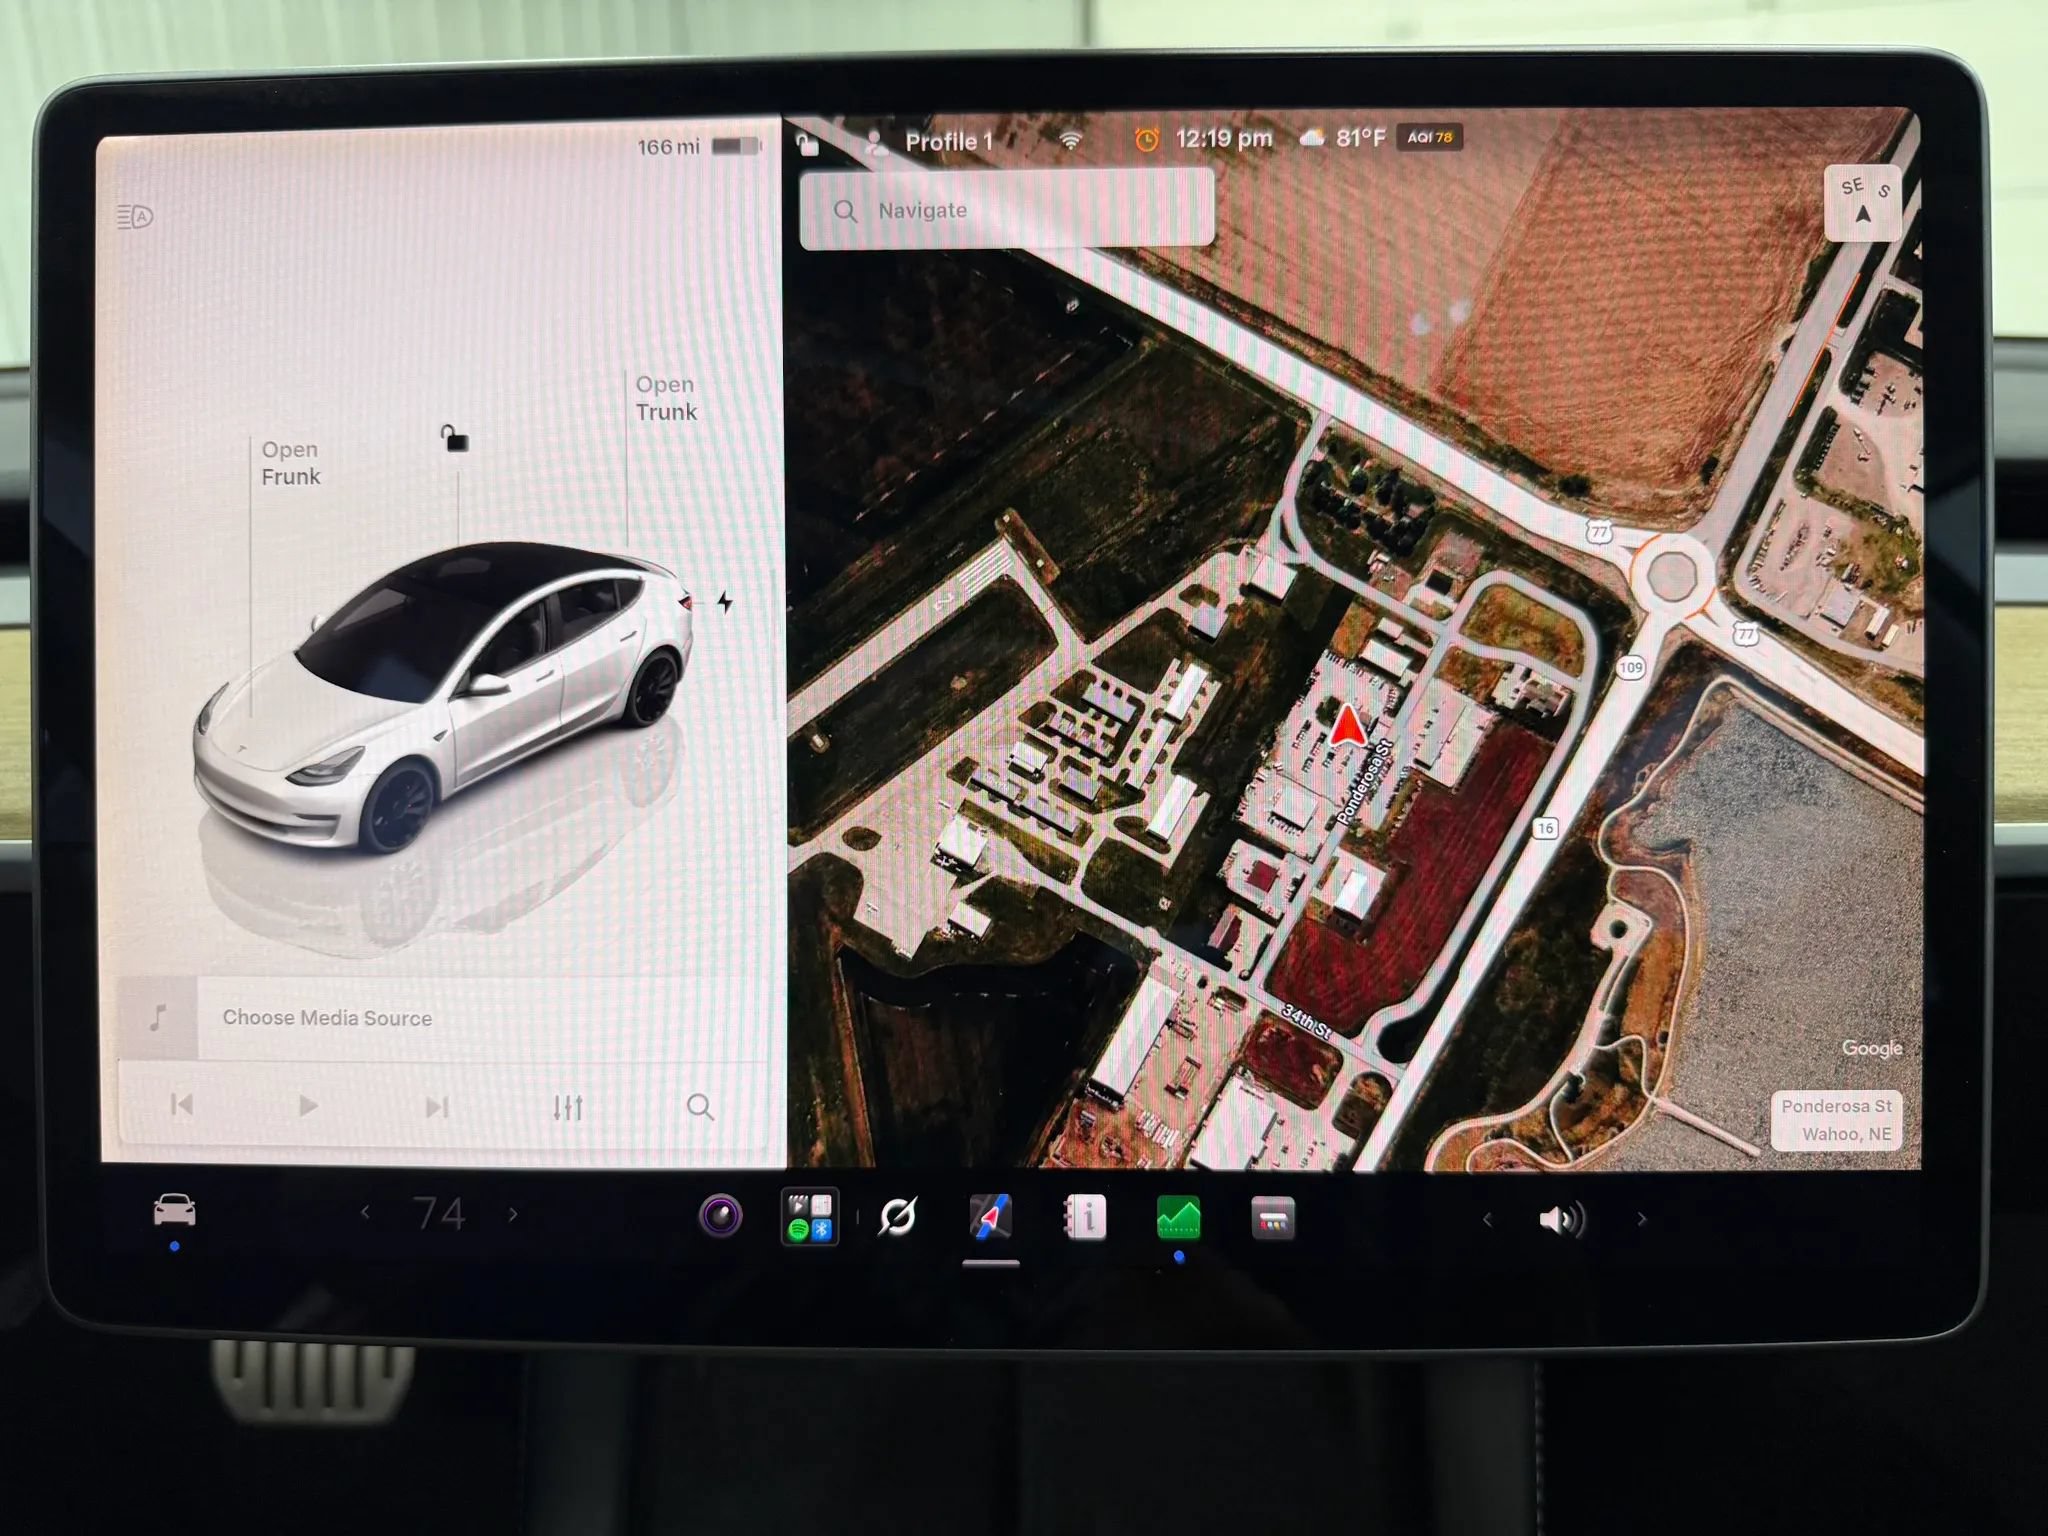This screenshot has height=1536, width=2048.
Task: Tap the route 109 shield on map
Action: pyautogui.click(x=1631, y=667)
